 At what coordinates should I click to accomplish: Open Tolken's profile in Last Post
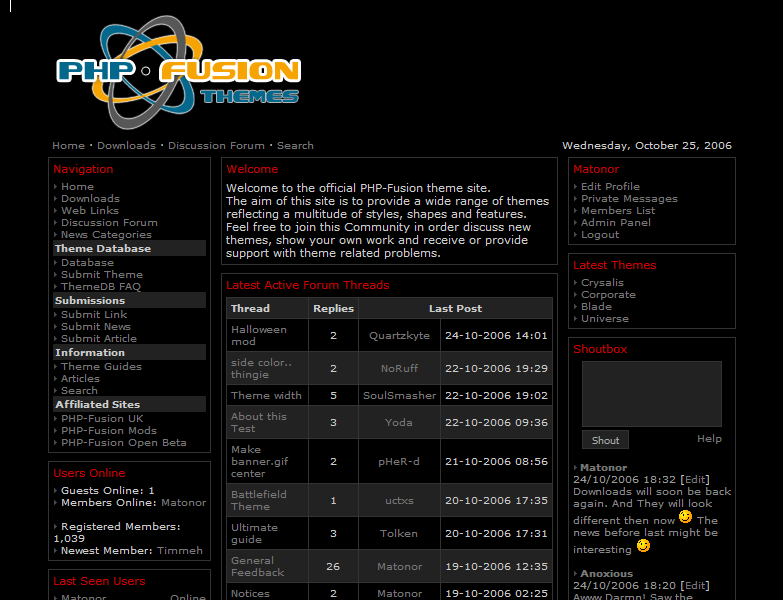click(x=398, y=533)
